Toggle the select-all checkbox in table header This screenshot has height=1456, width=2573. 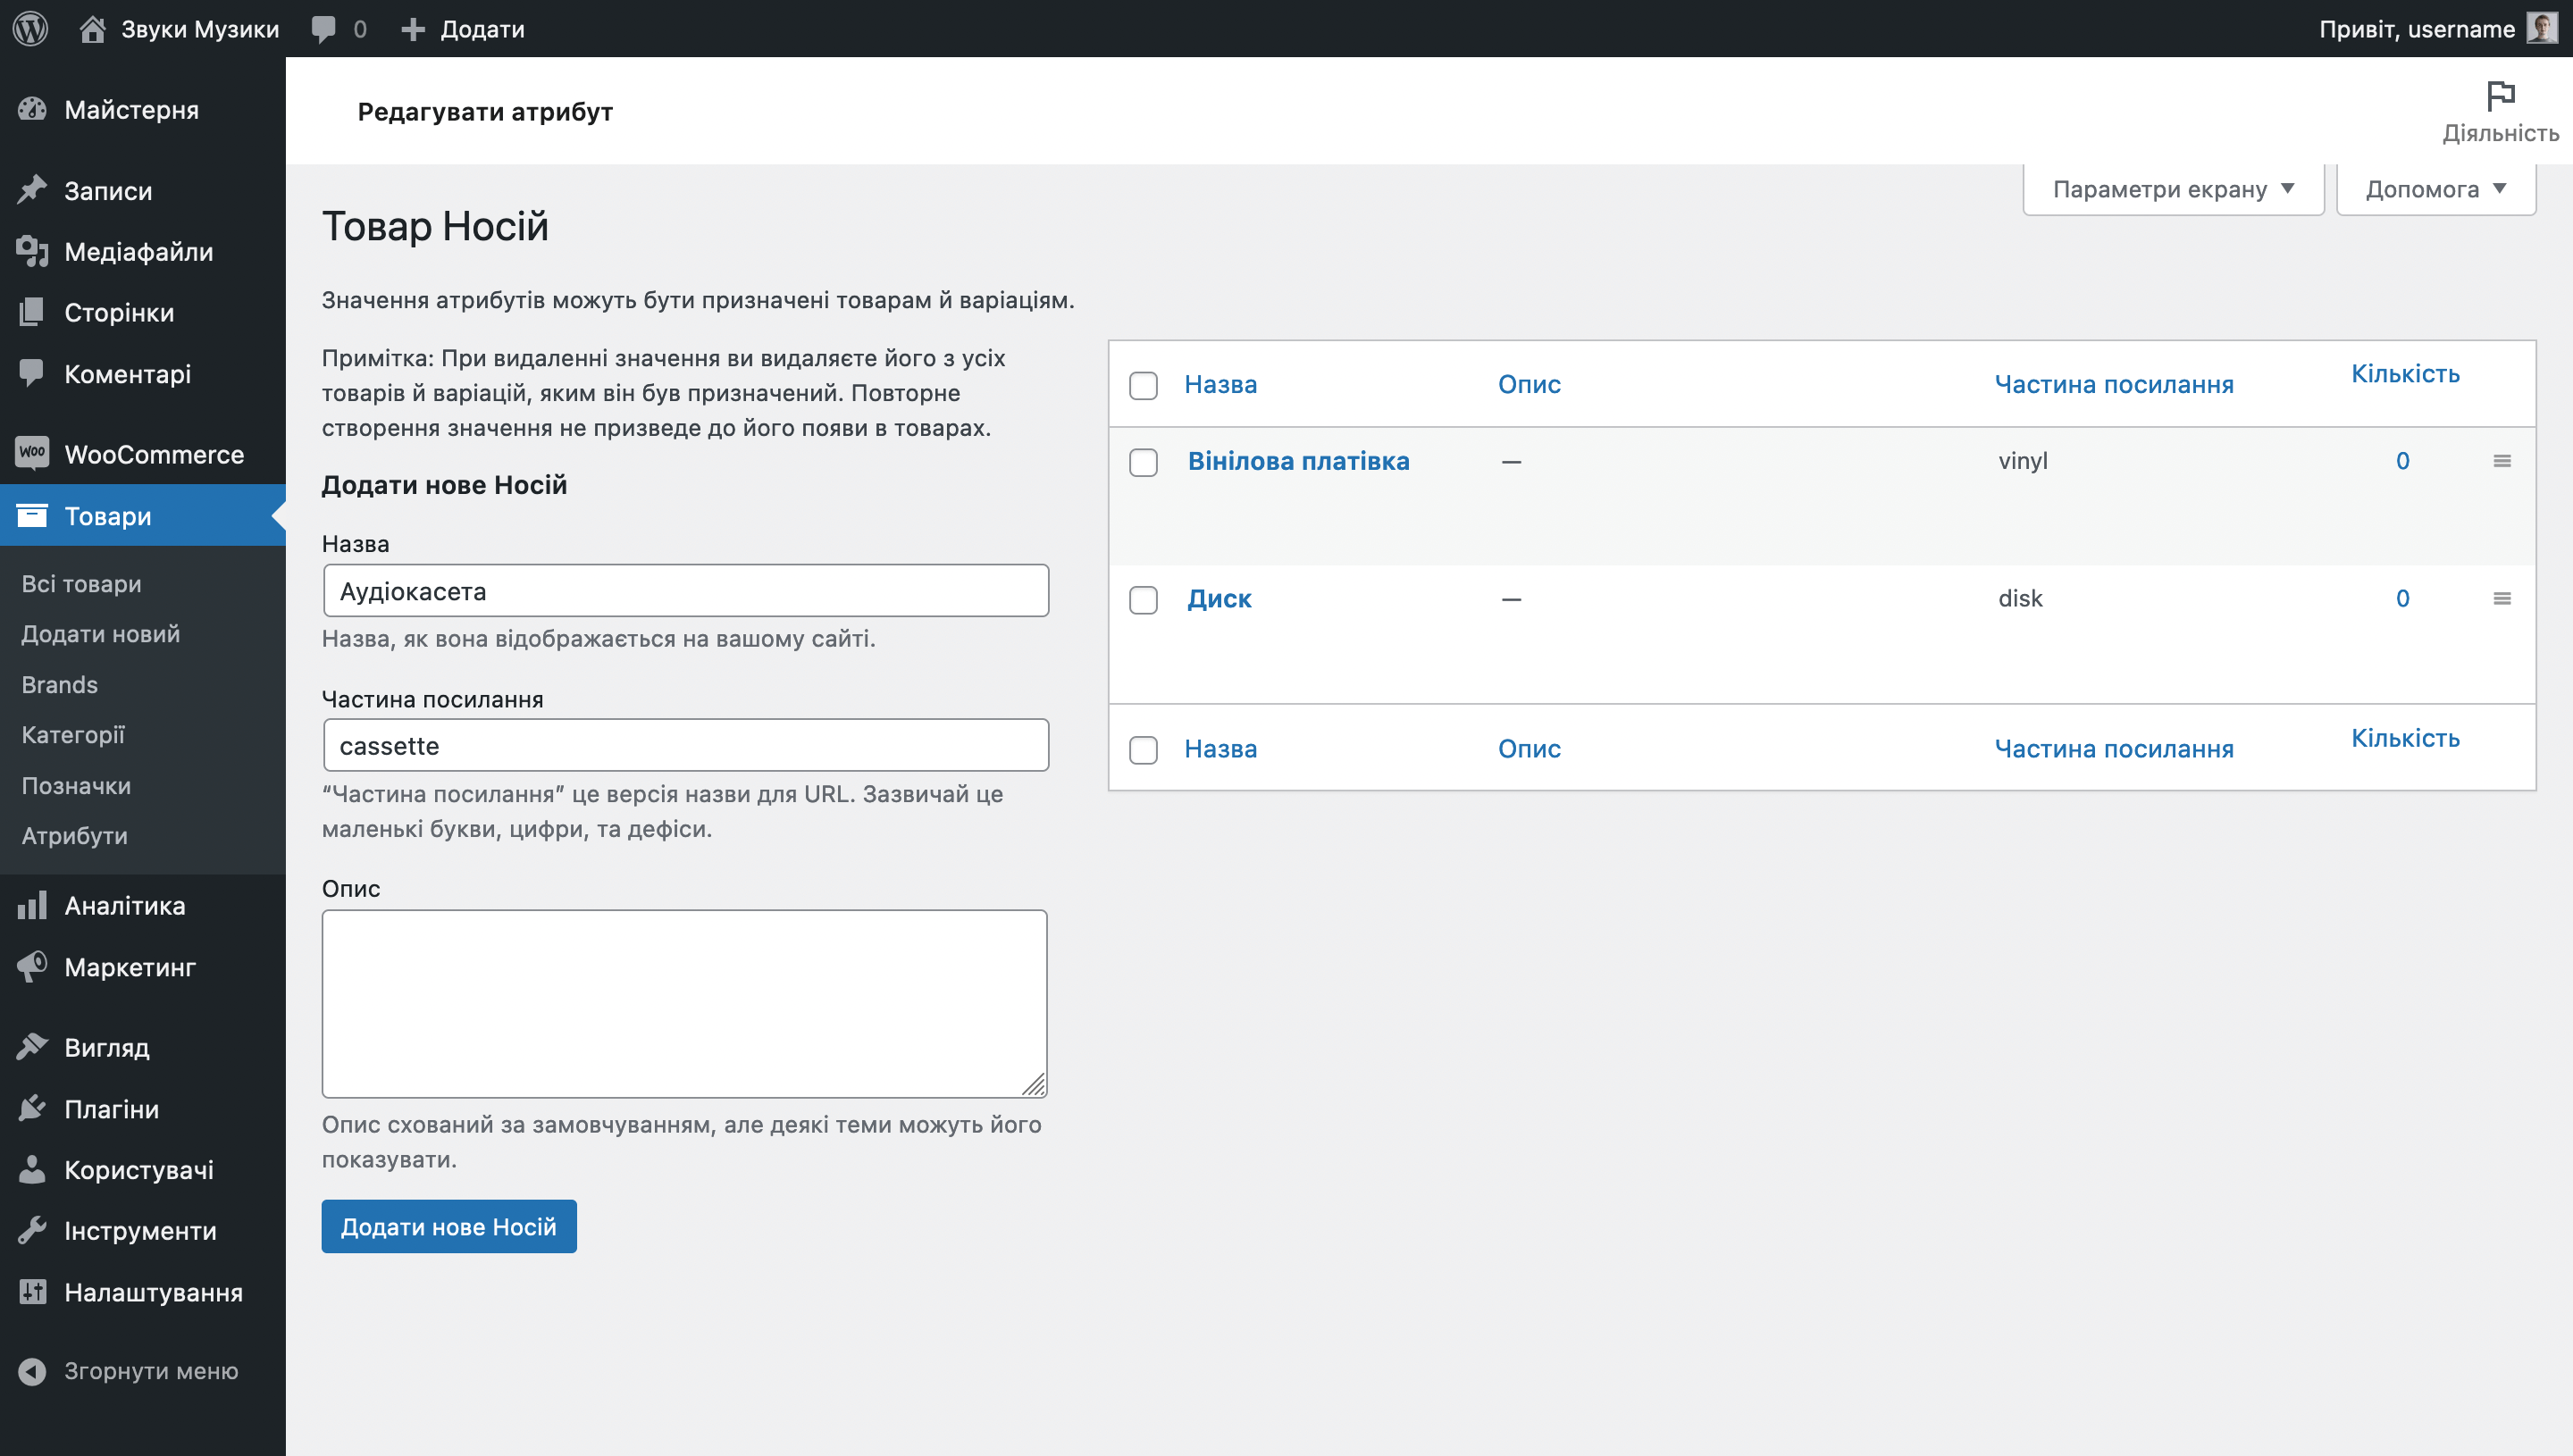(x=1143, y=385)
